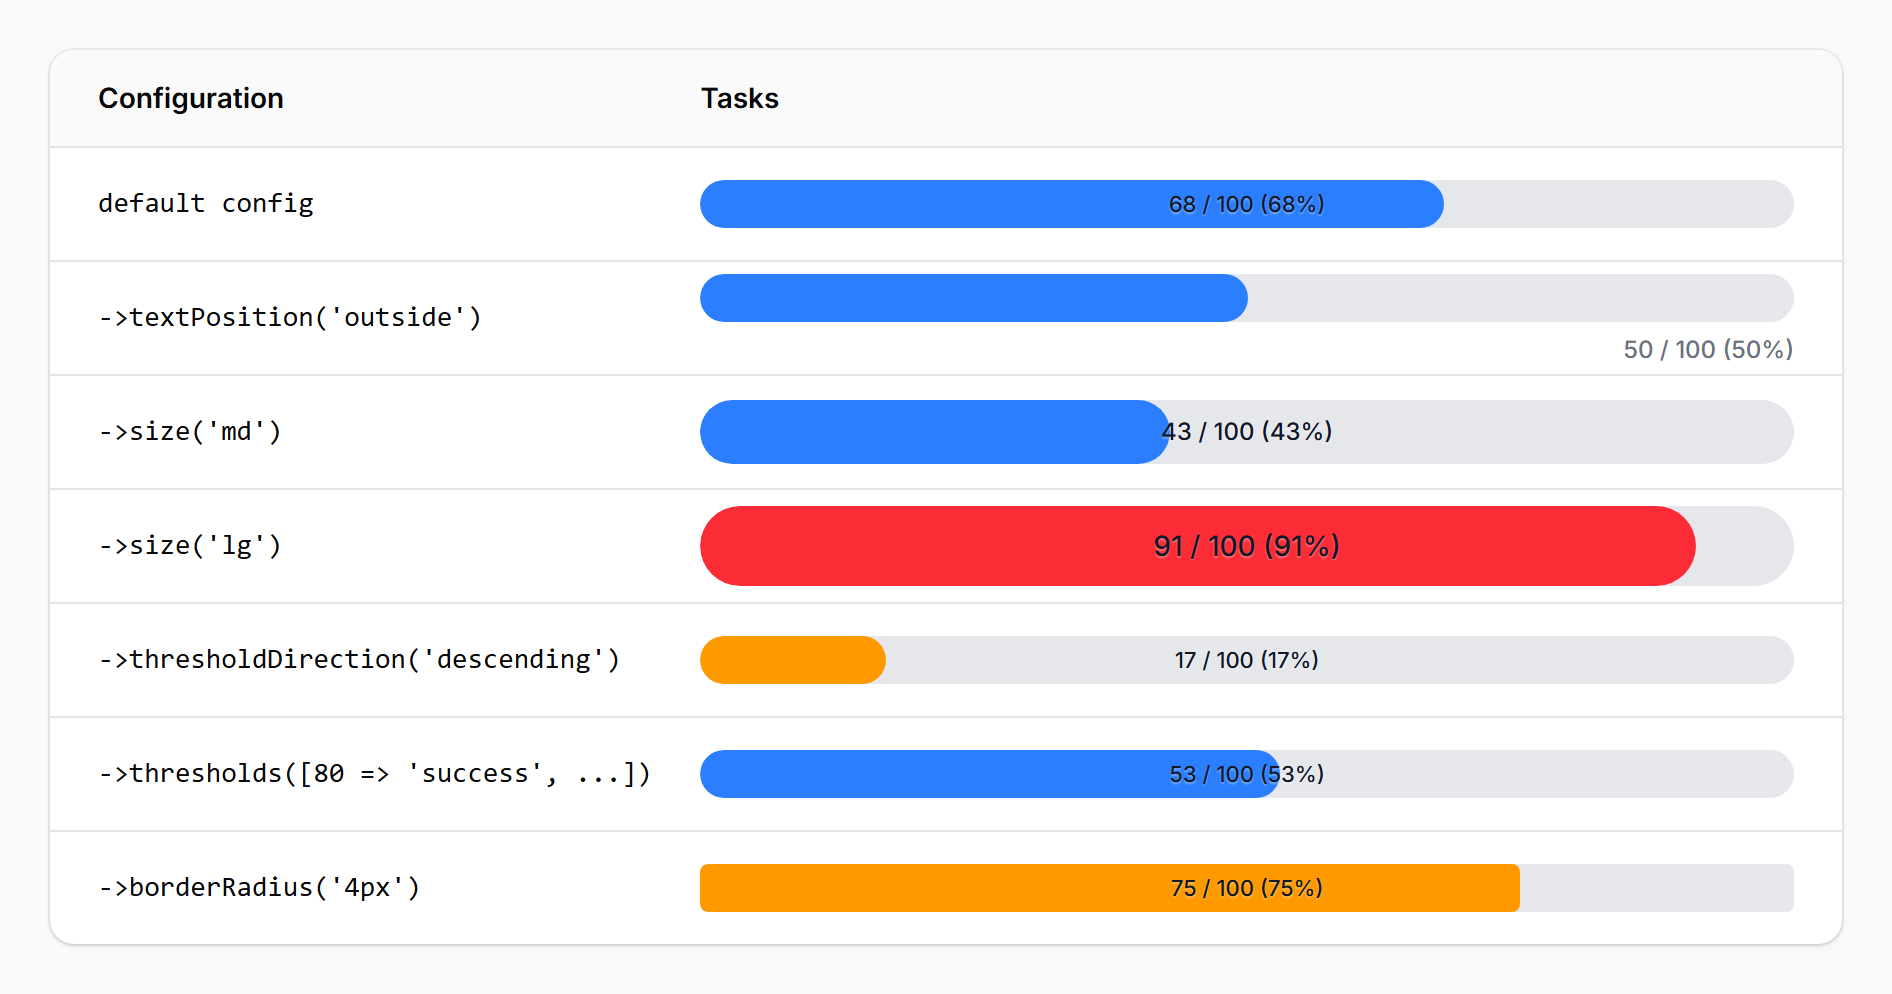Click the ->textPosition('outside') configuration text

(290, 317)
